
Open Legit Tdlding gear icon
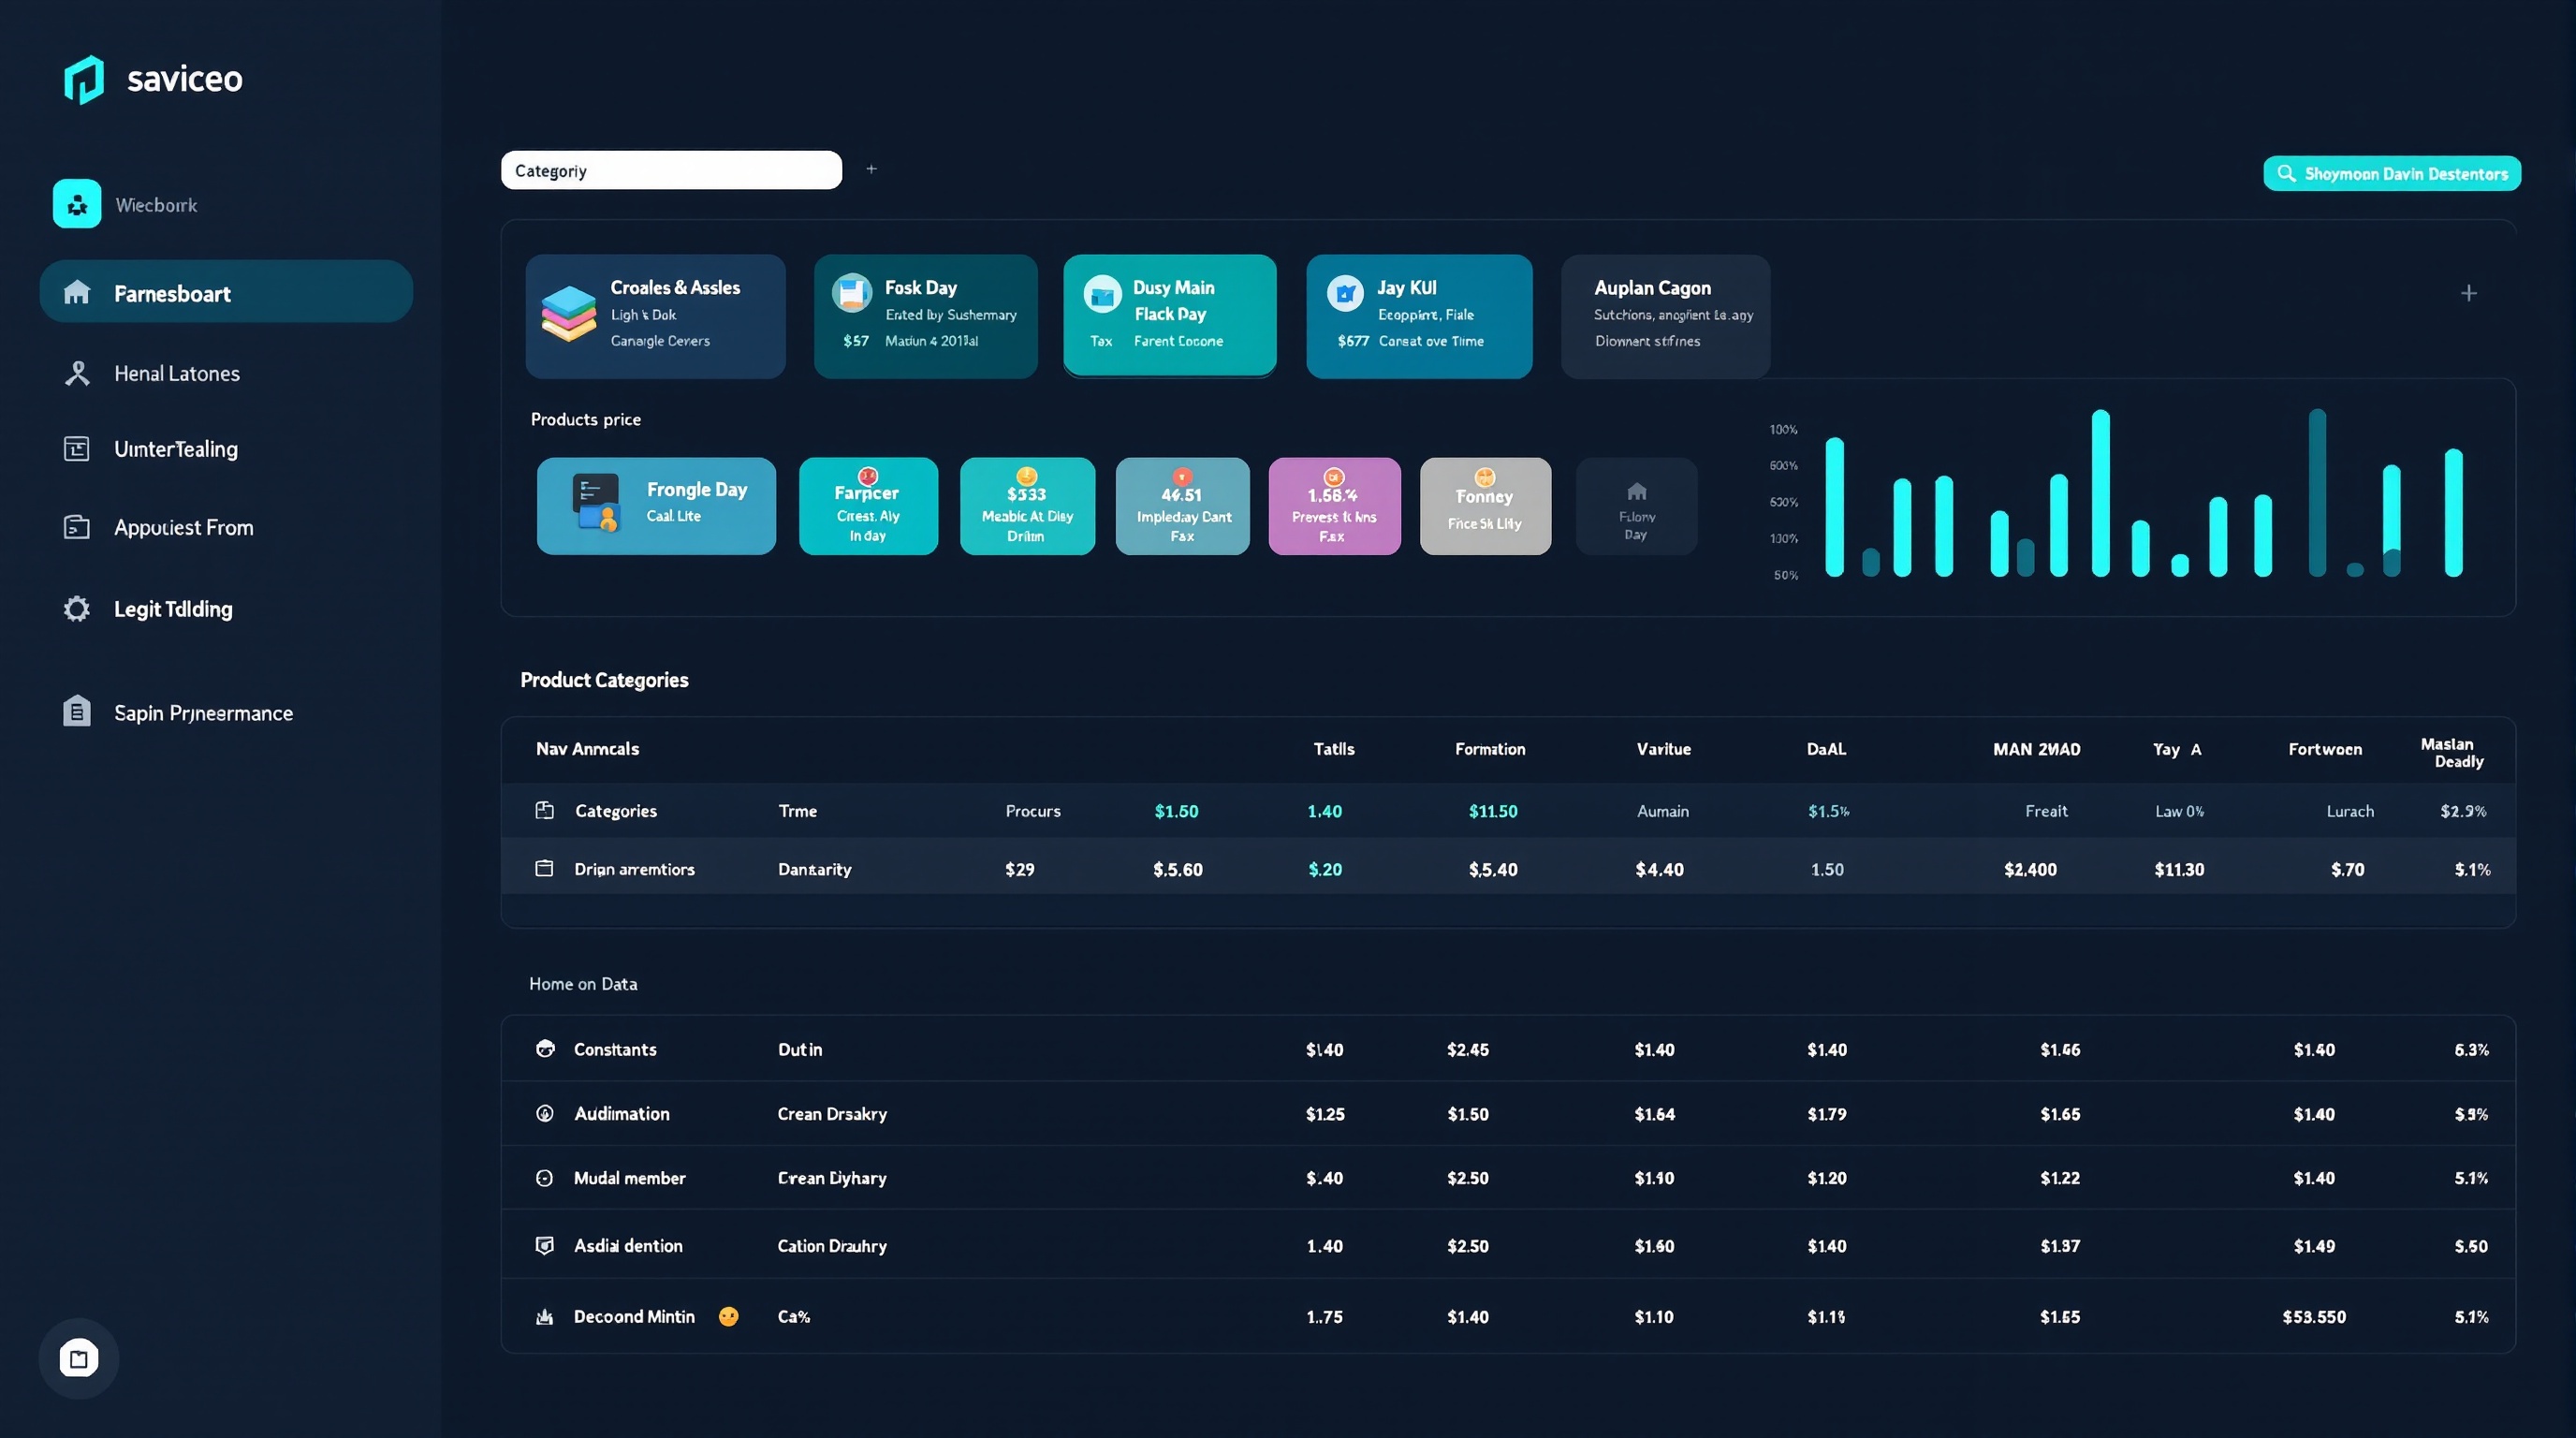point(77,609)
